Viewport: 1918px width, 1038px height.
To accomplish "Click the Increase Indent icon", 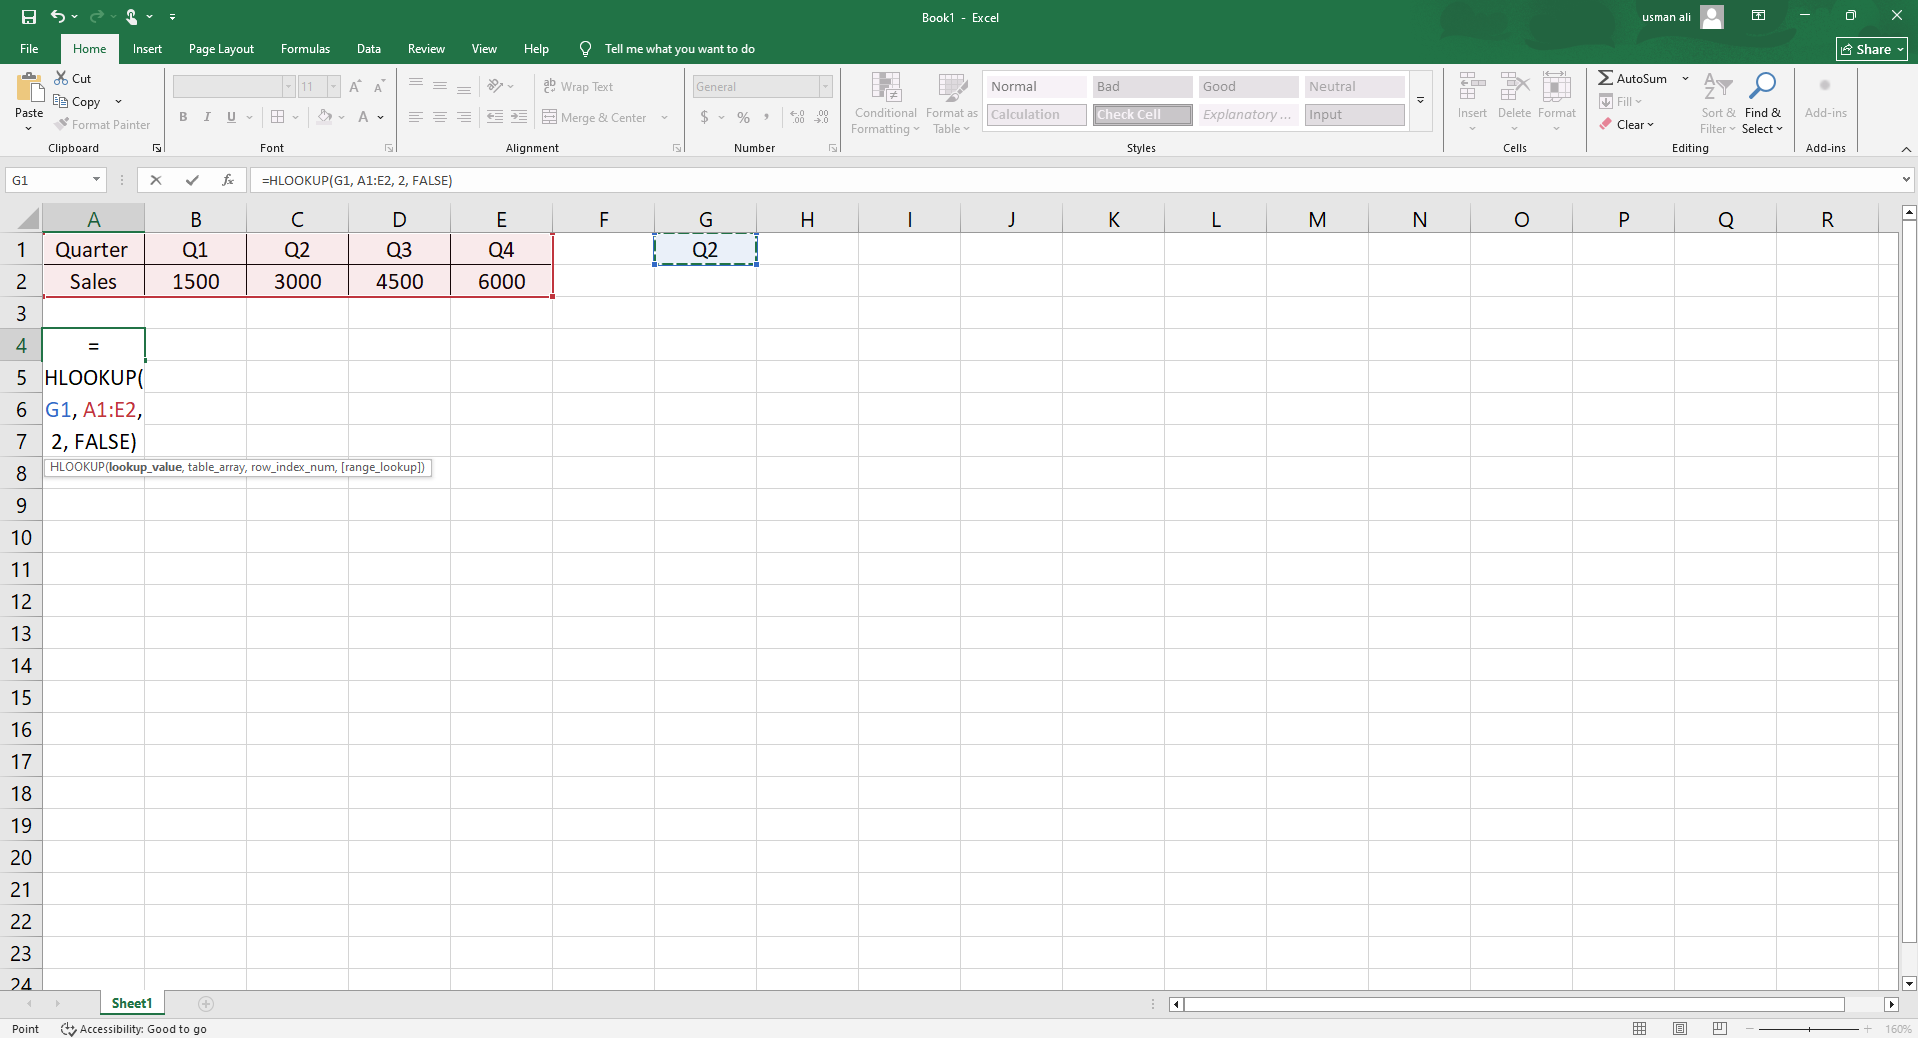I will click(x=519, y=117).
